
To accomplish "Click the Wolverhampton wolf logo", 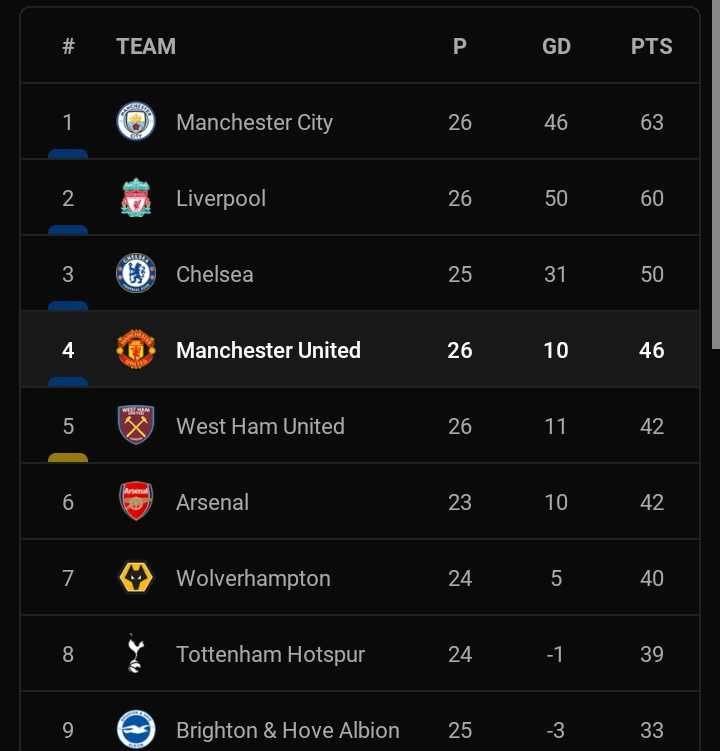I will [x=136, y=578].
